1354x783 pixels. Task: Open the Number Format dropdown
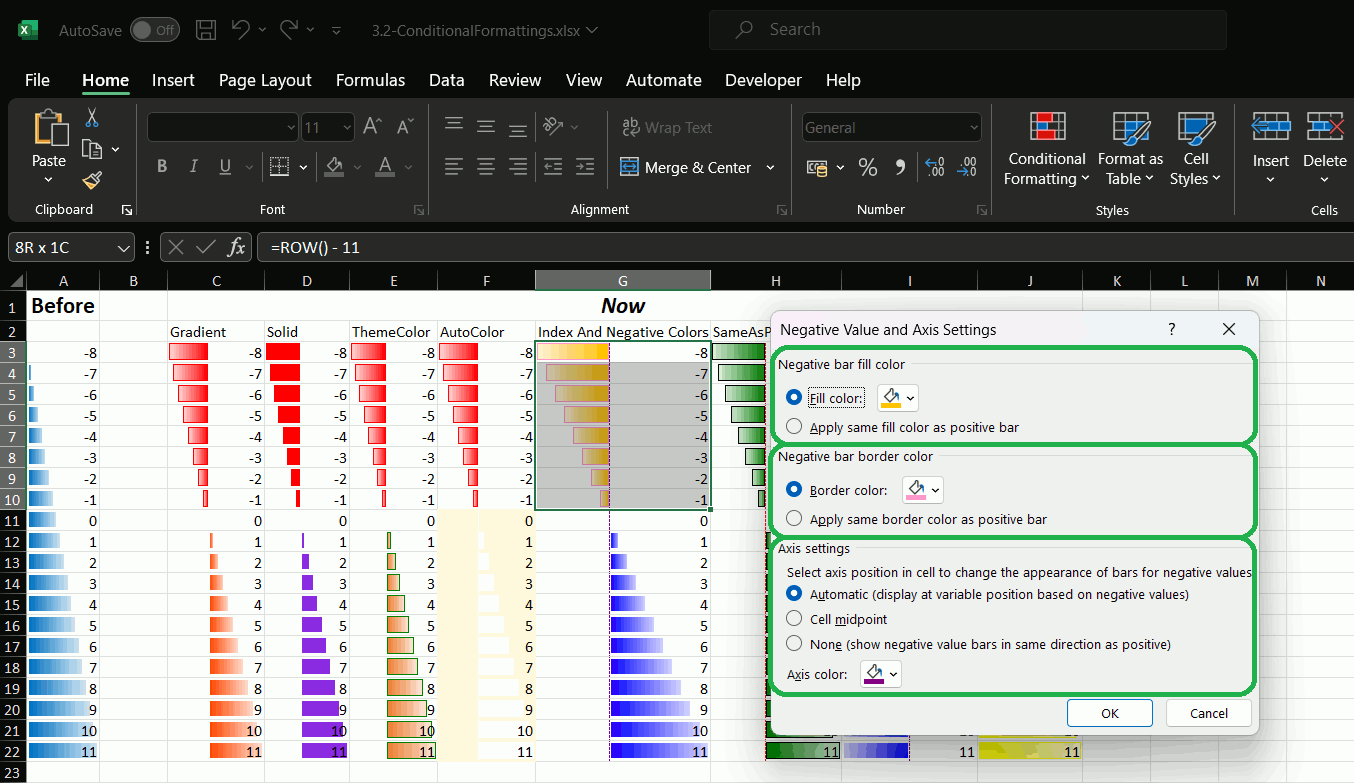(x=889, y=126)
